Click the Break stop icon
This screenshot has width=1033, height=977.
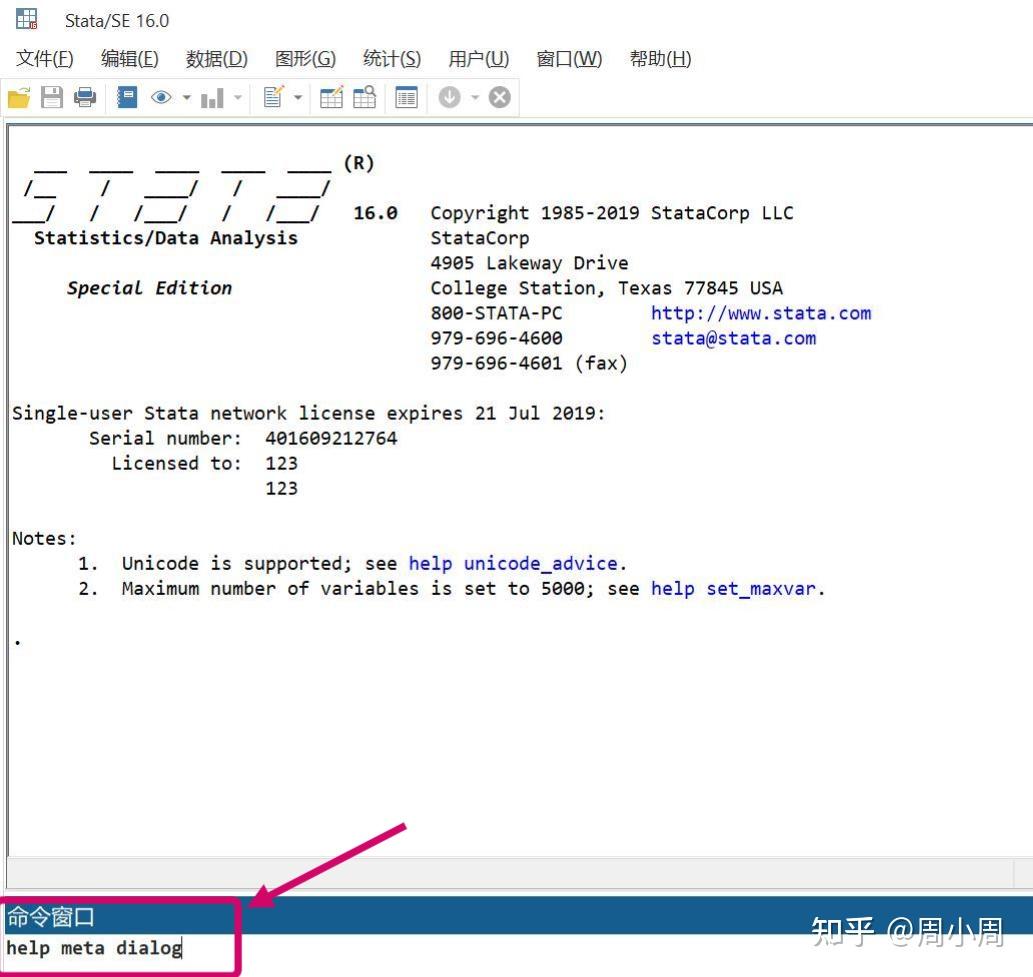[x=499, y=98]
